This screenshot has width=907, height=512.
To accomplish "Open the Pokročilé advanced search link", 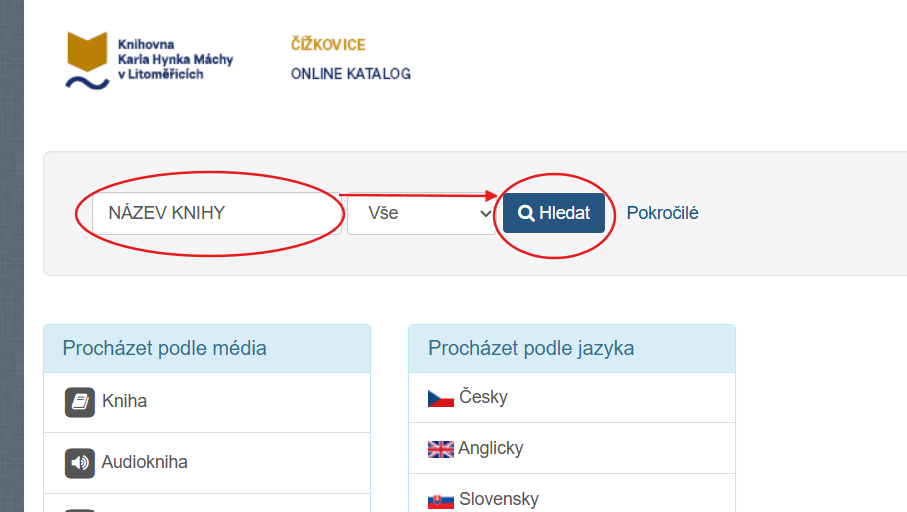I will [x=662, y=213].
